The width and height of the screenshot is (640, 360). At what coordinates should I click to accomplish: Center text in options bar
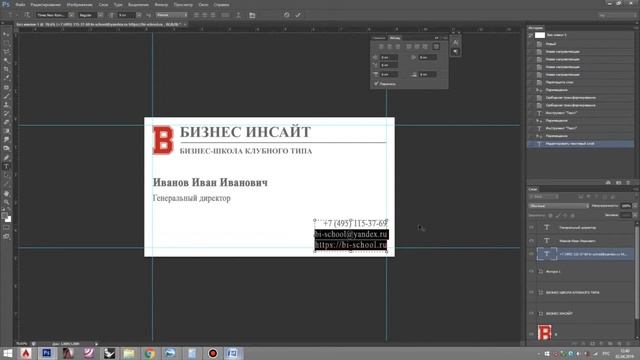point(204,15)
